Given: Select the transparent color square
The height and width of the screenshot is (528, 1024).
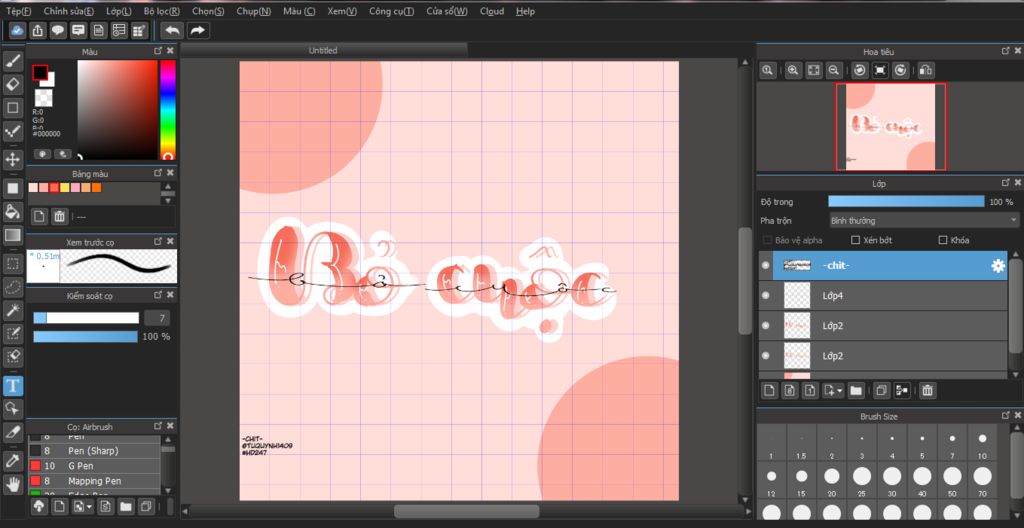Looking at the screenshot, I should (x=43, y=98).
